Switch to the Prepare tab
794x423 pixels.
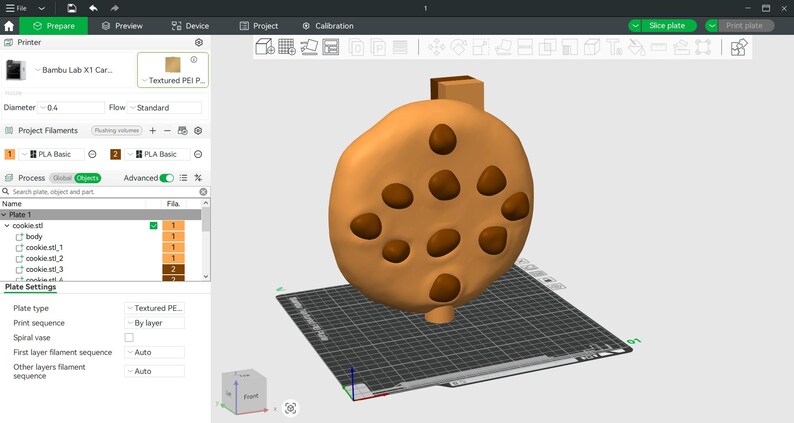[54, 26]
